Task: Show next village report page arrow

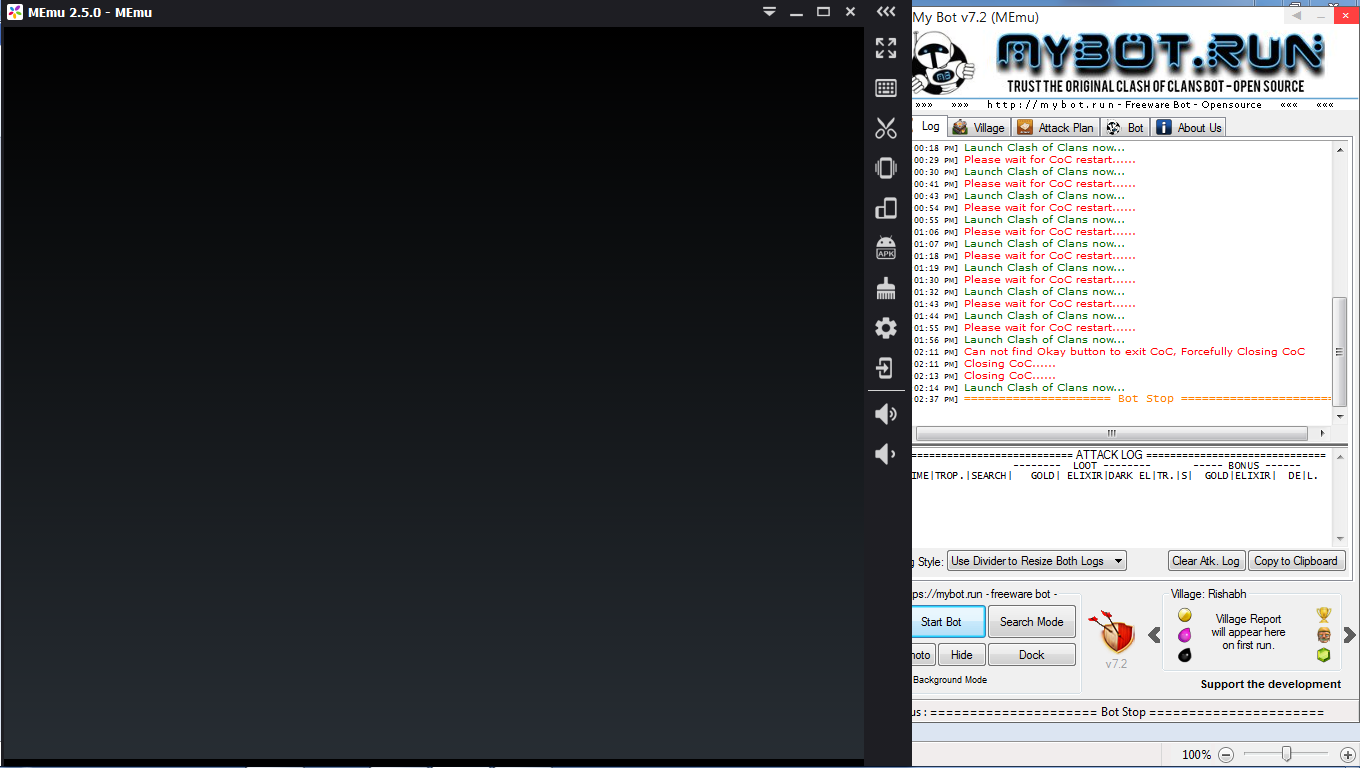Action: (x=1349, y=635)
